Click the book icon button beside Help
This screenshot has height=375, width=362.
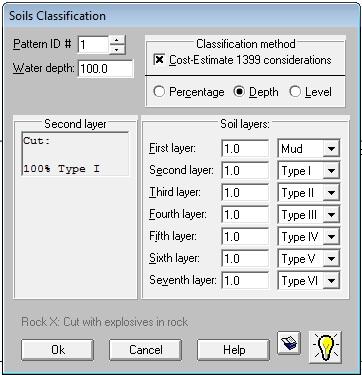tap(289, 343)
